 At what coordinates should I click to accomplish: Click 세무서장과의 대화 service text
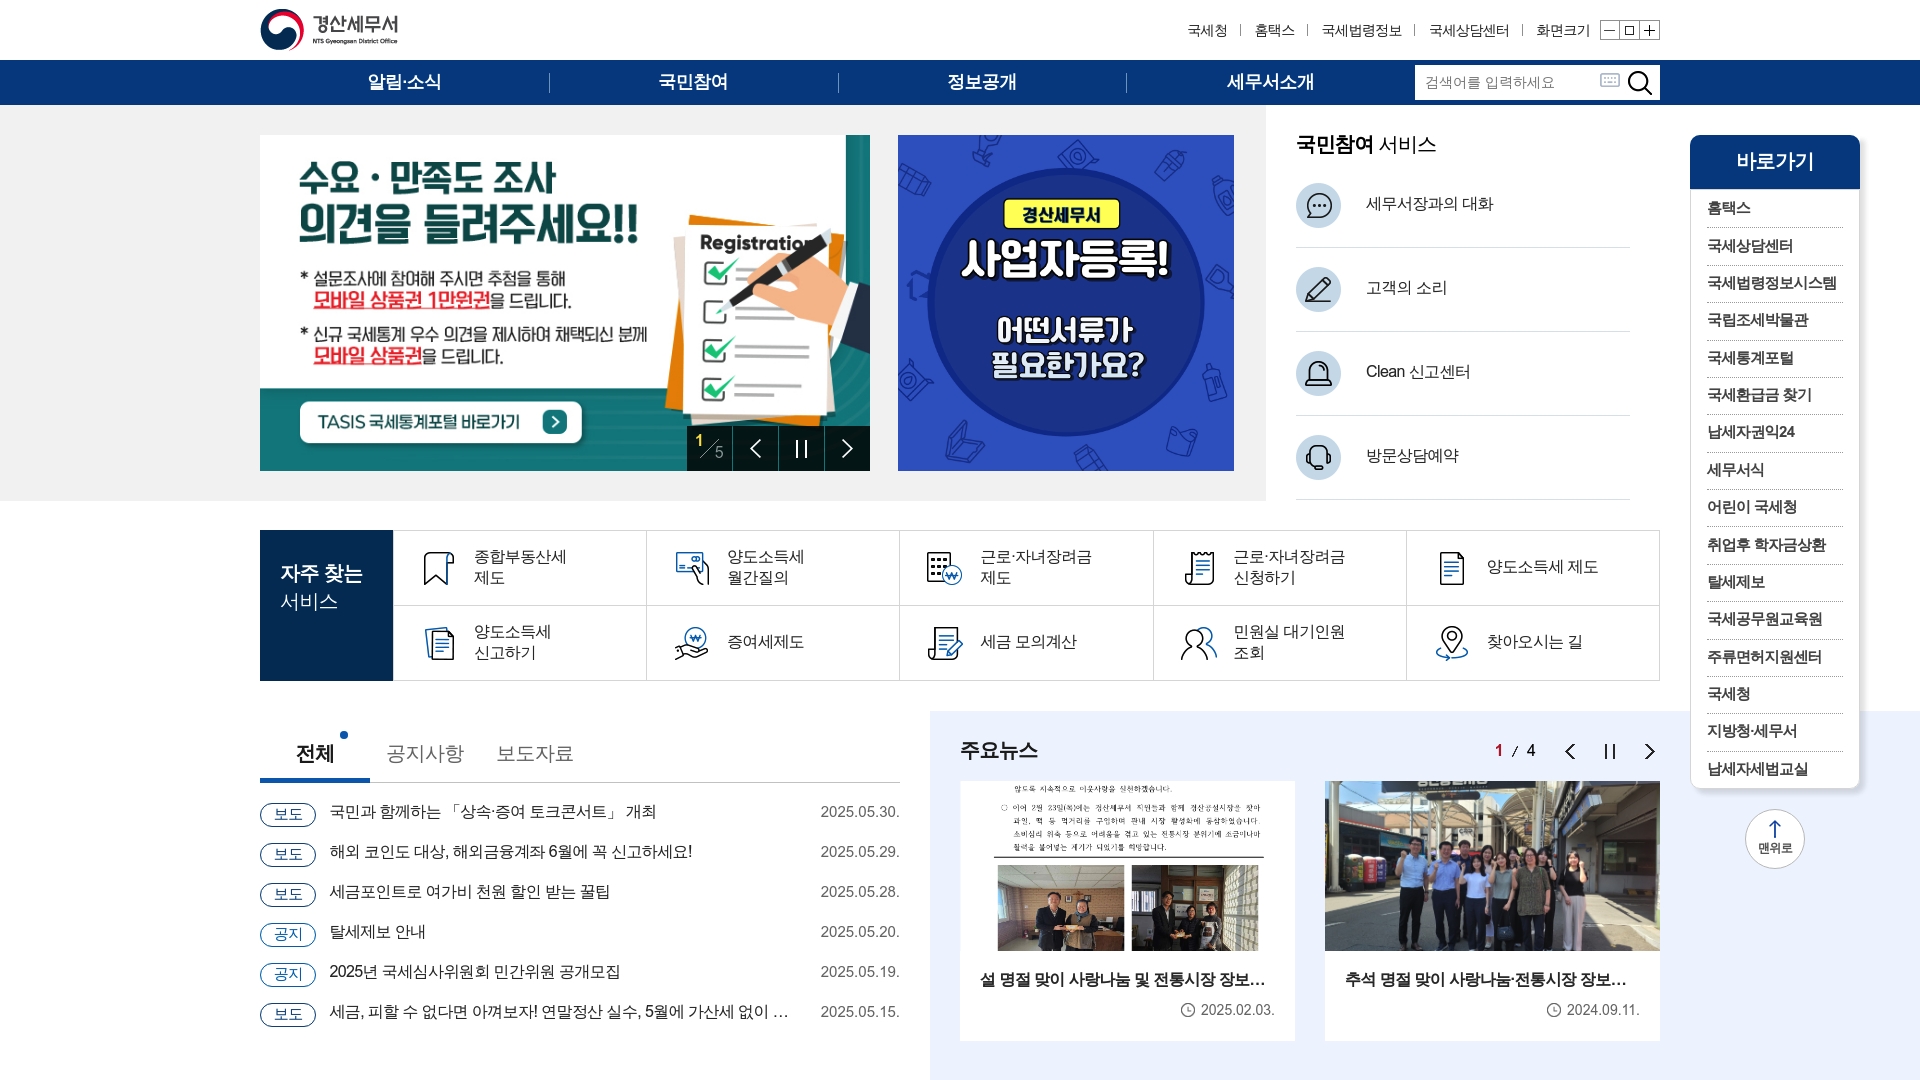click(1429, 204)
